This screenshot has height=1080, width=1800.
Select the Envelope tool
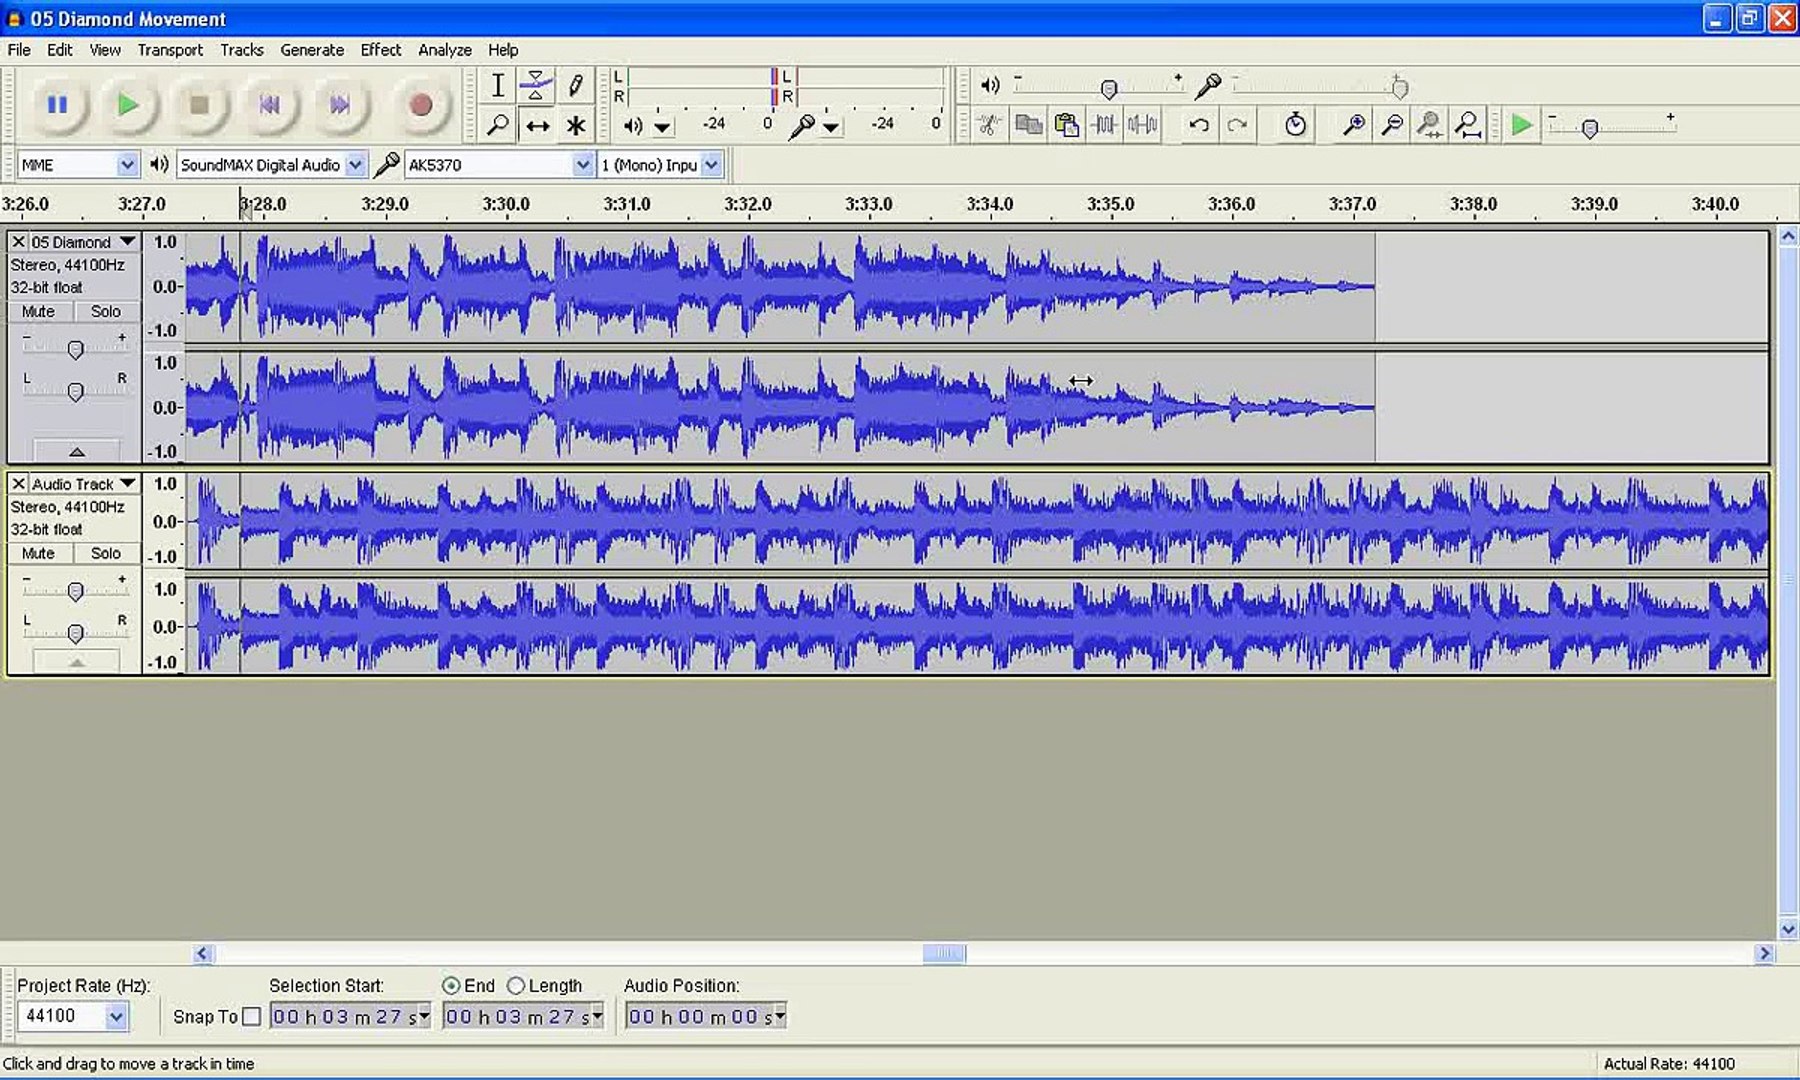(538, 86)
